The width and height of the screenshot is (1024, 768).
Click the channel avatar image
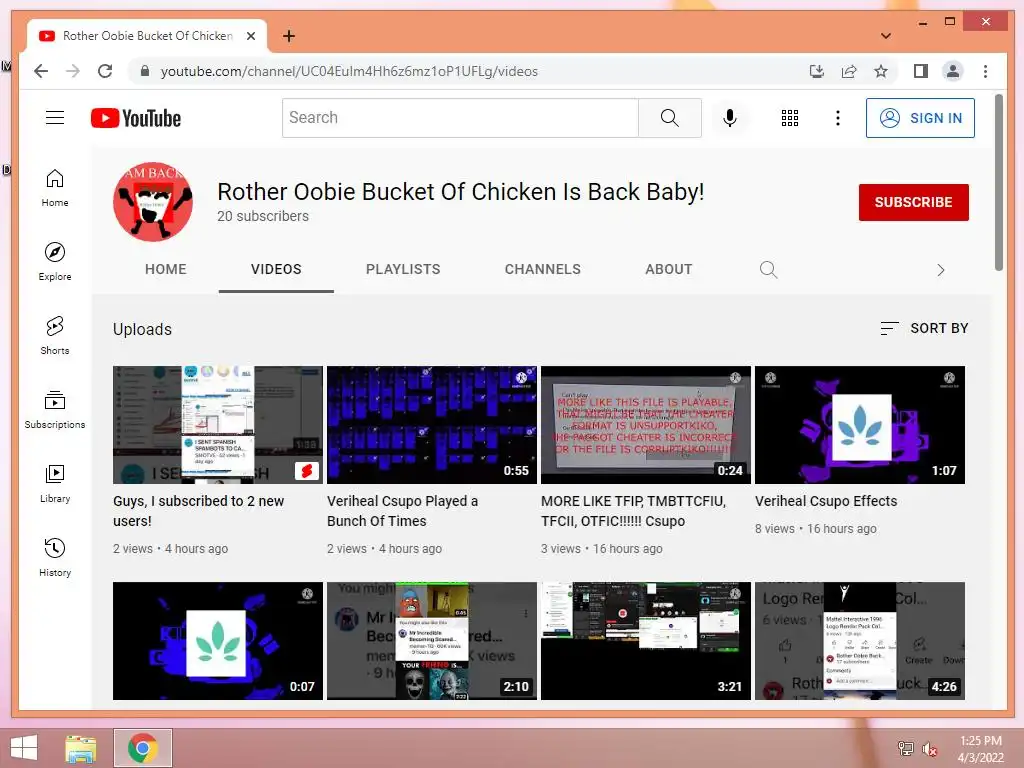pos(153,202)
